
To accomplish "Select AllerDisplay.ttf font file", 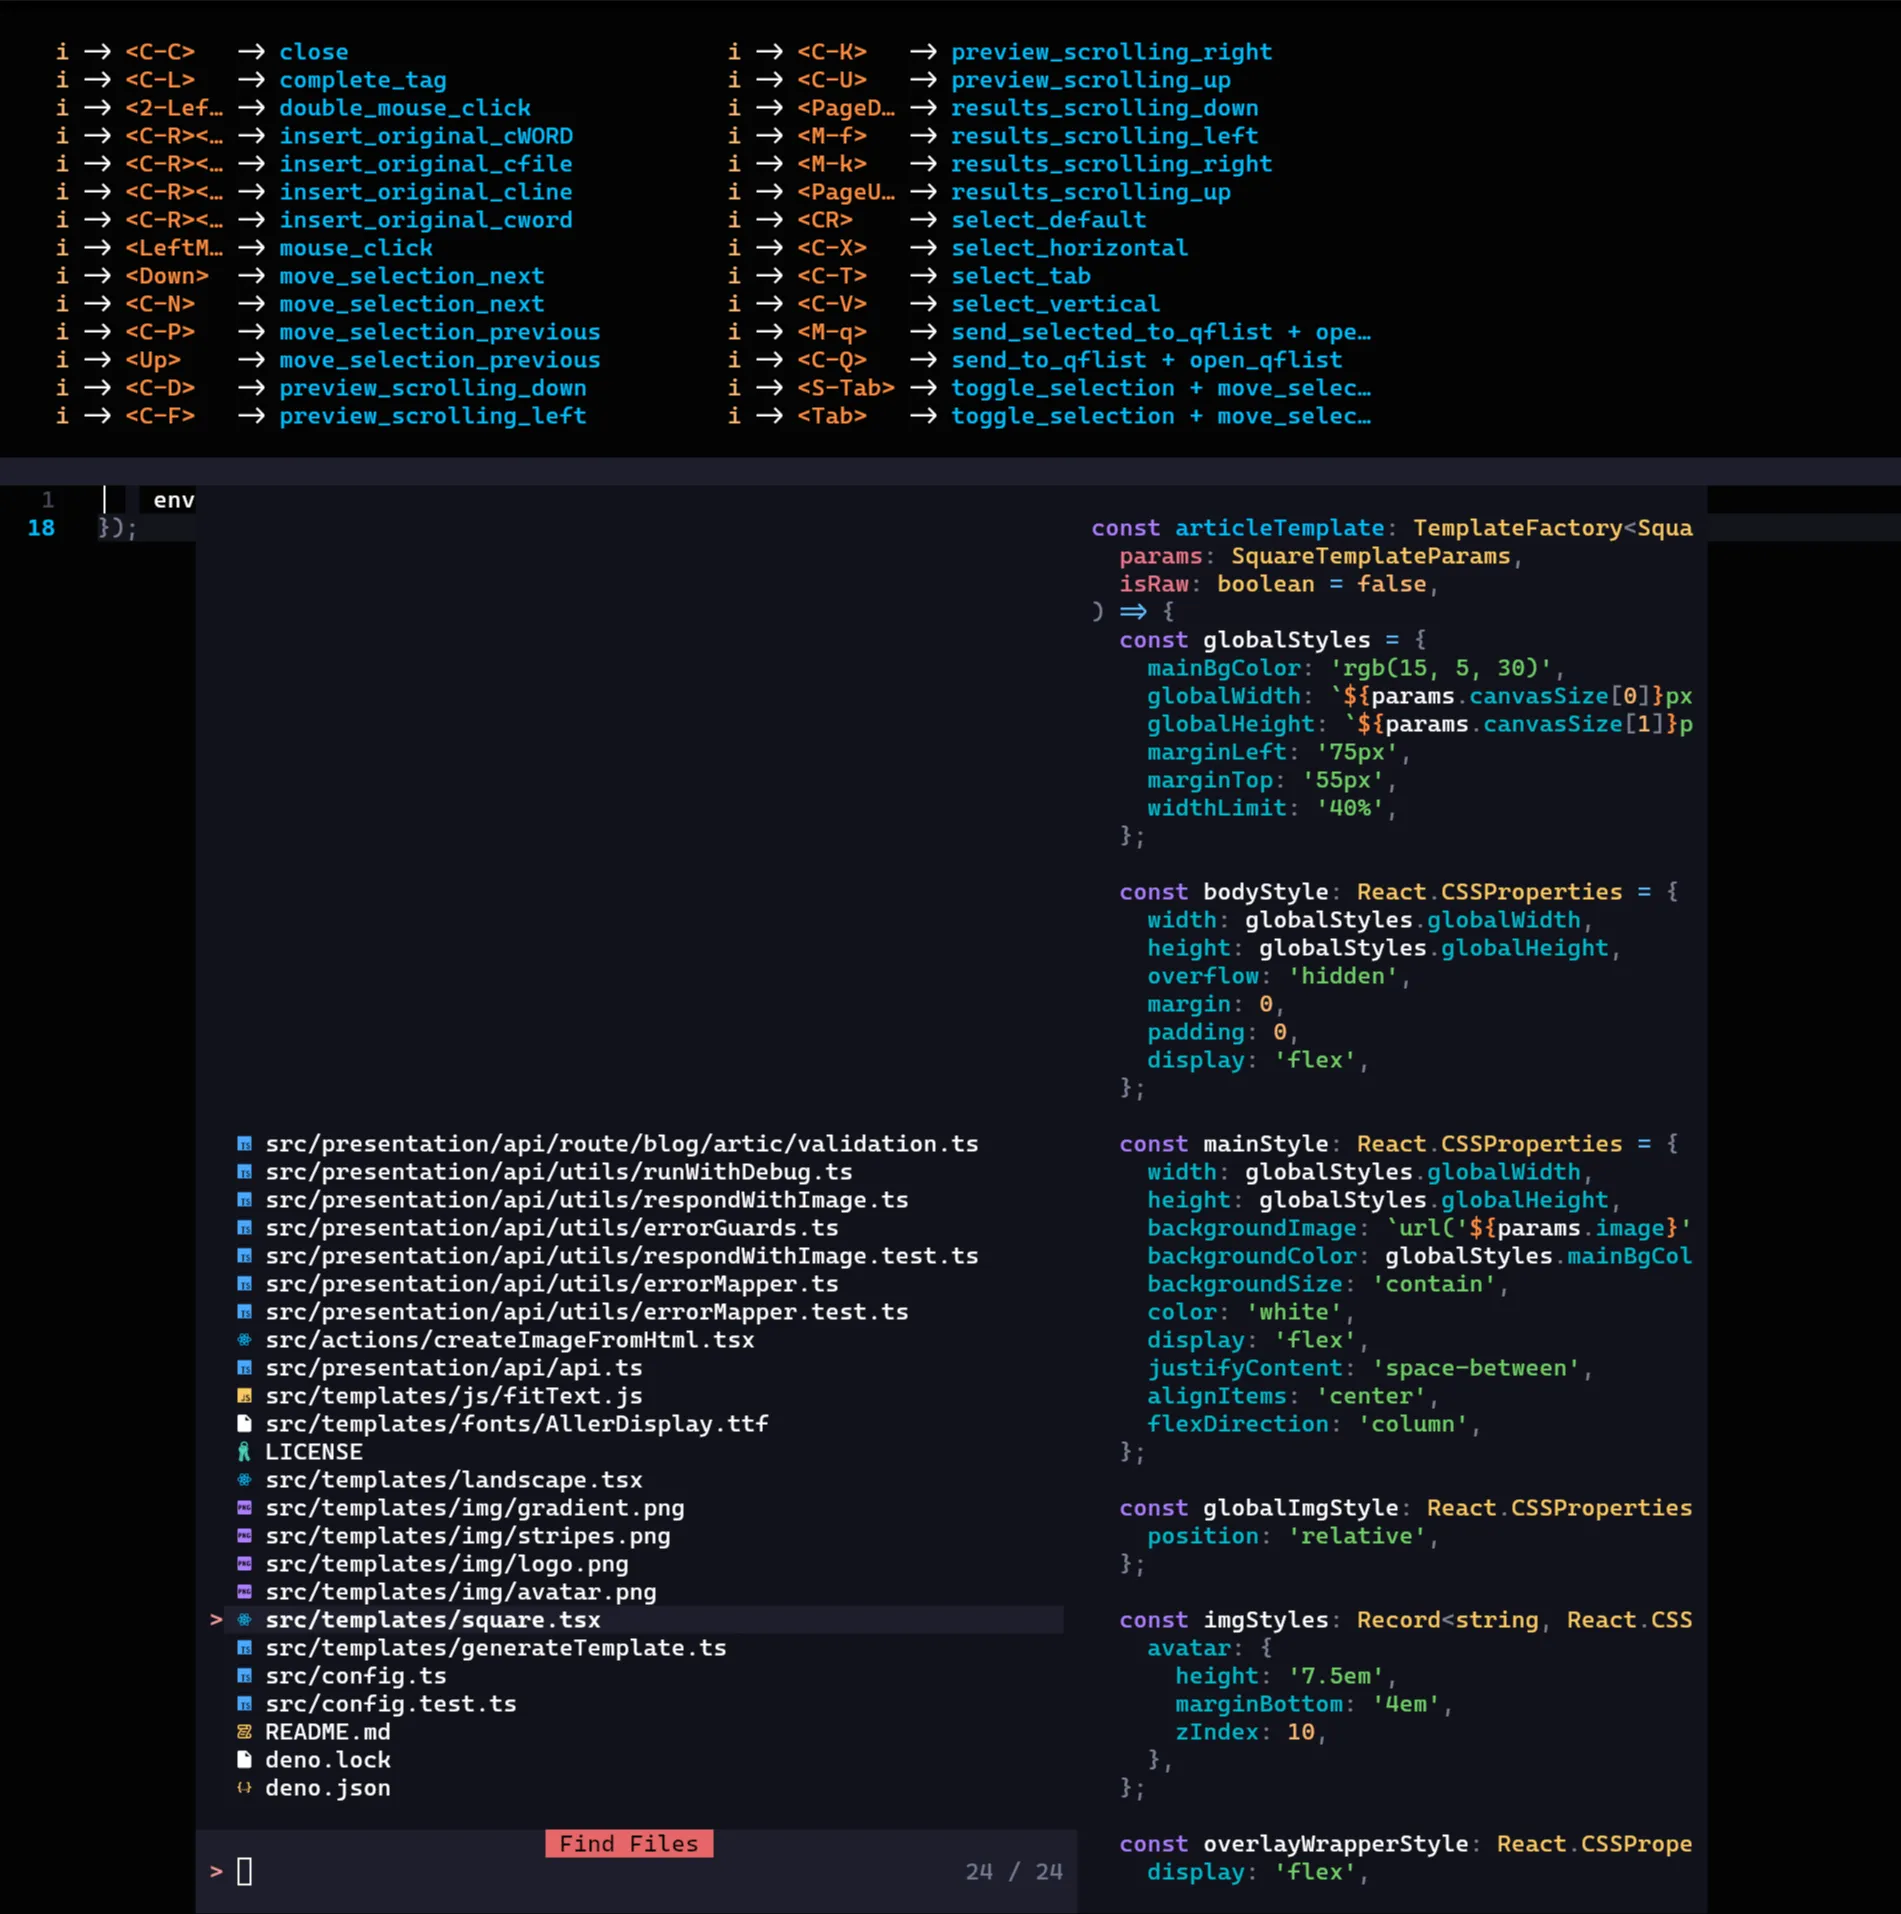I will coord(516,1424).
